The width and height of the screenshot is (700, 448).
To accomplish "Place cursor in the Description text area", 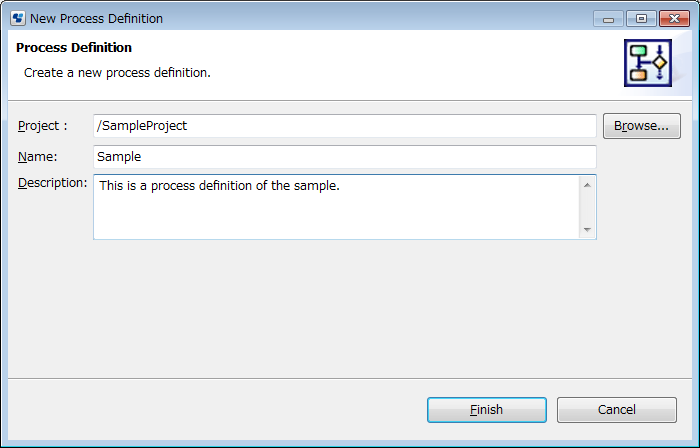I will (336, 207).
